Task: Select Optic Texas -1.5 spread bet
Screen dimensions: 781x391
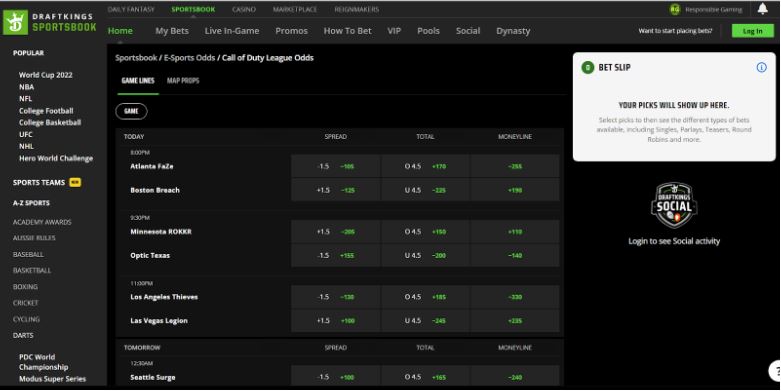Action: click(336, 256)
